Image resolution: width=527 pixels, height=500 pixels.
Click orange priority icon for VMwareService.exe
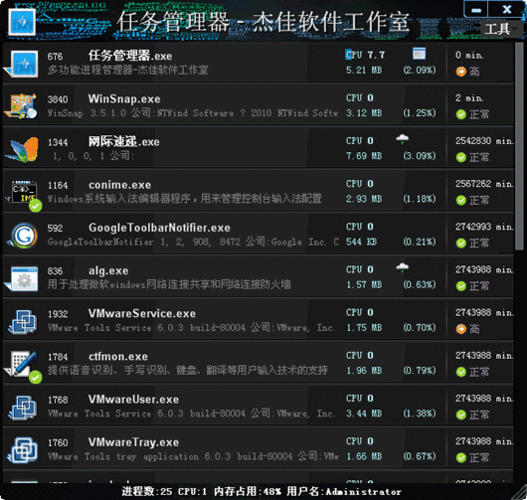point(461,329)
